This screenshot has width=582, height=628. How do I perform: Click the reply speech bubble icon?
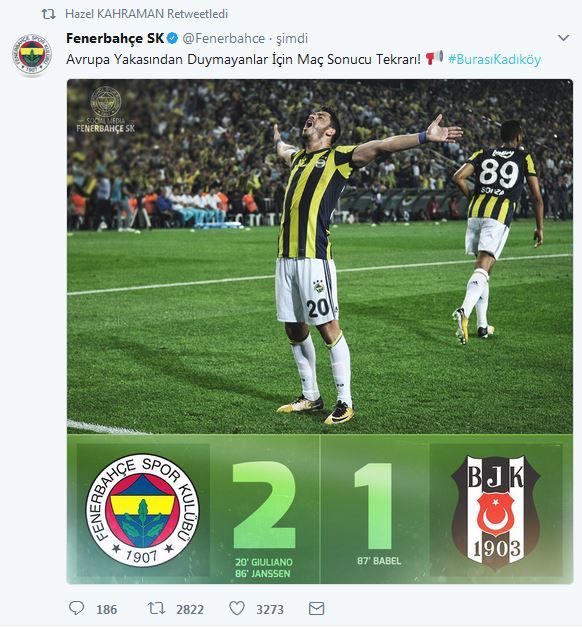[x=77, y=608]
